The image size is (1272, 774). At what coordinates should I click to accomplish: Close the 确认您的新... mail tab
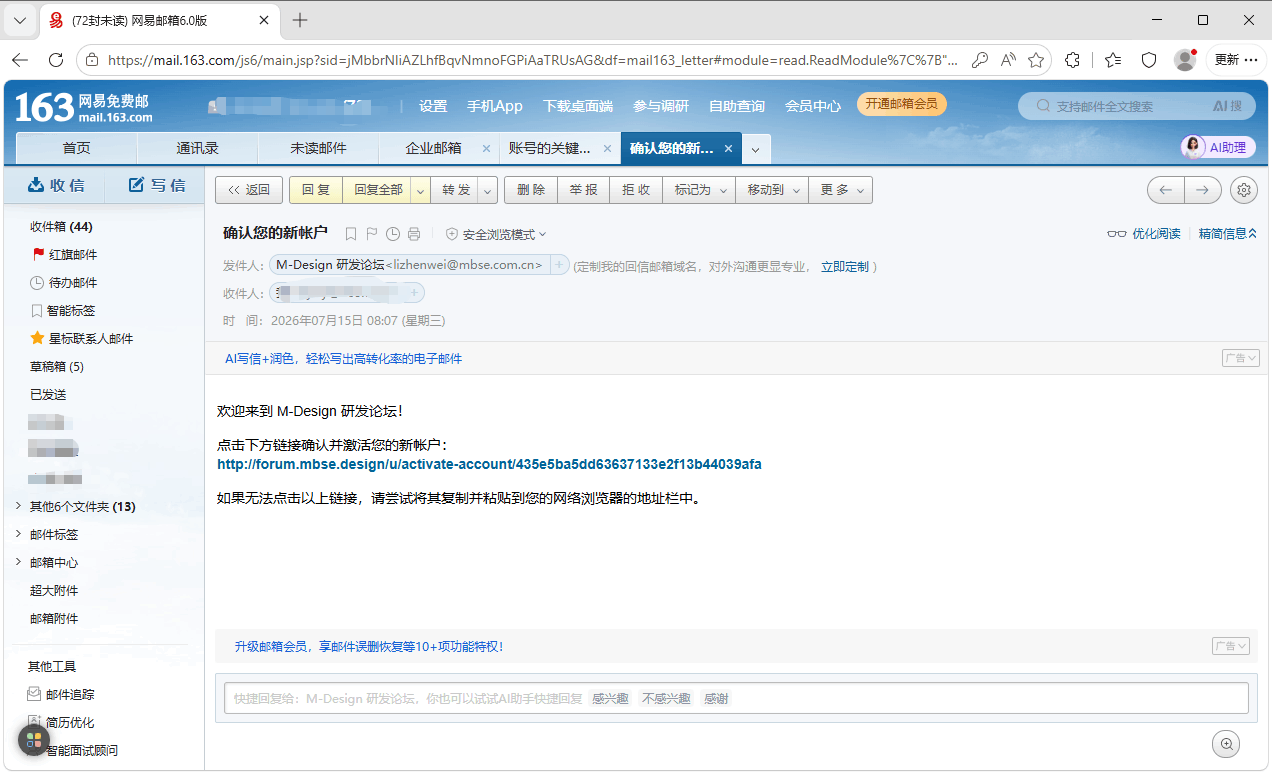pos(728,149)
